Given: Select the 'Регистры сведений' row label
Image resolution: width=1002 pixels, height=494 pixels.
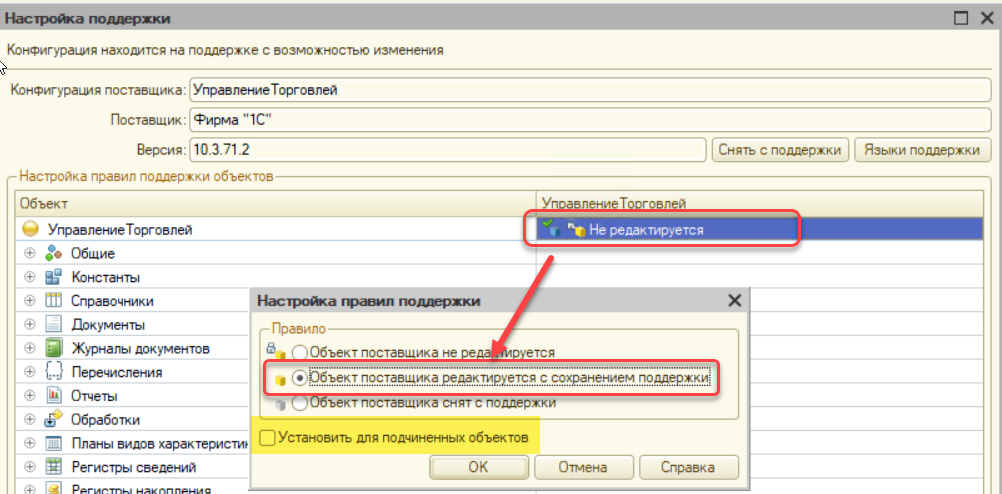Looking at the screenshot, I should tap(134, 467).
